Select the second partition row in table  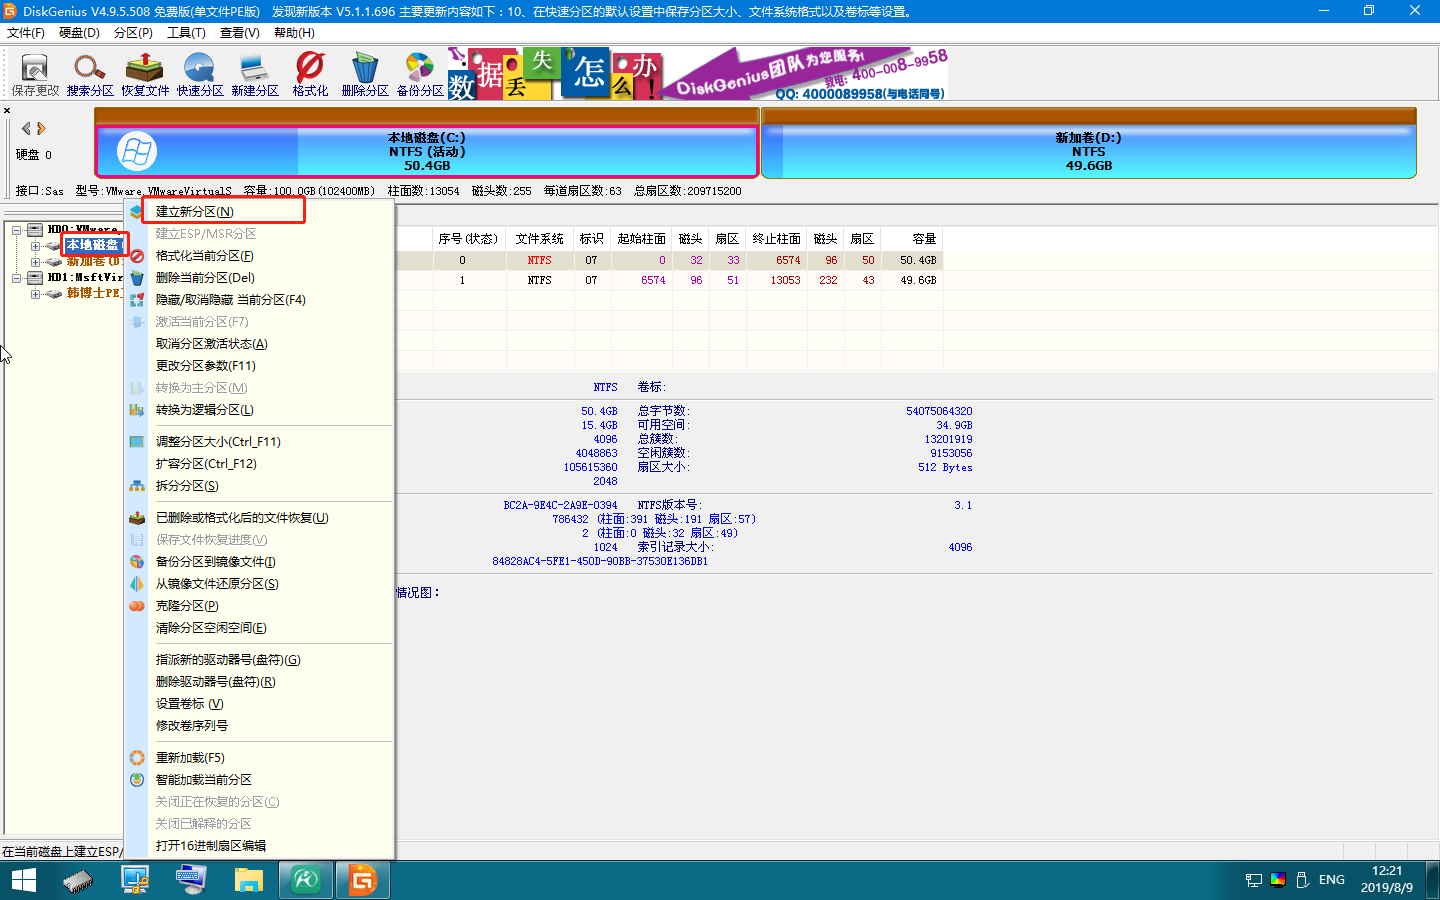pos(687,281)
